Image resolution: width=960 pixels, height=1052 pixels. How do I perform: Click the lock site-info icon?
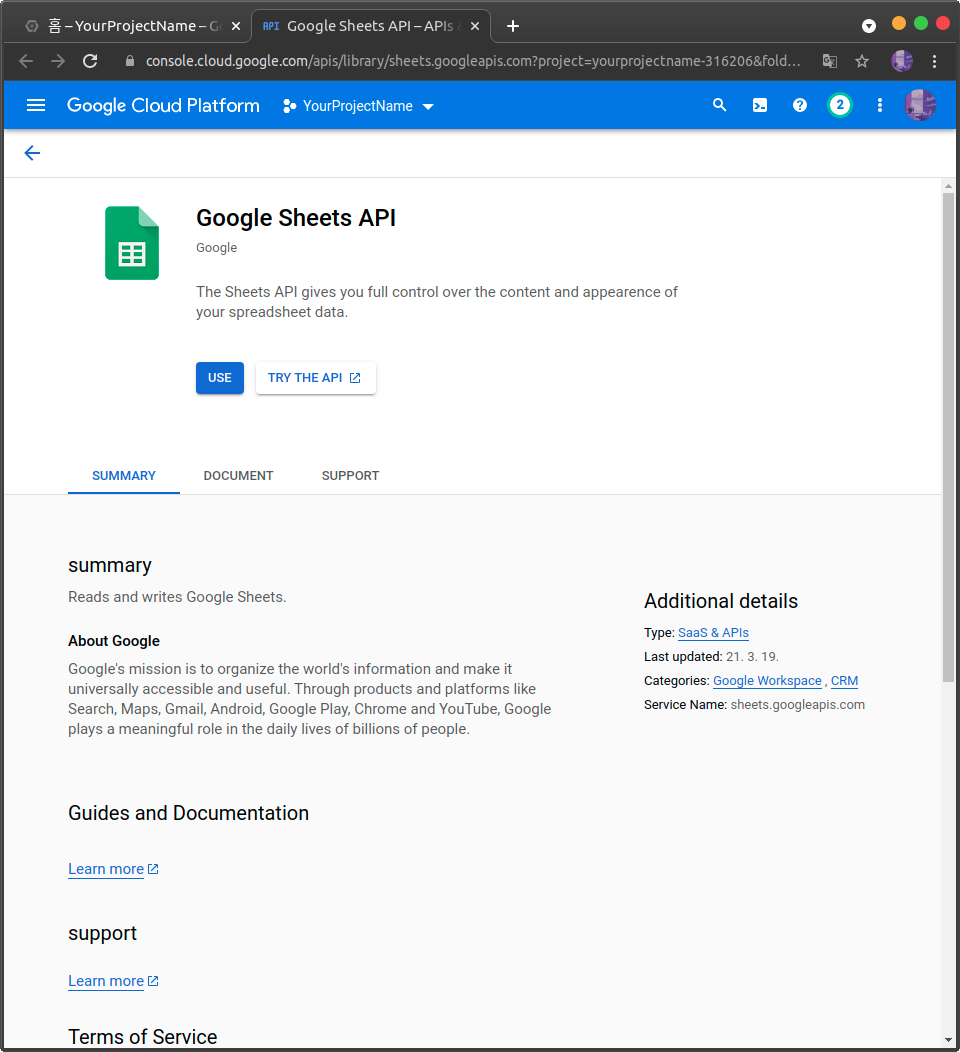click(130, 61)
